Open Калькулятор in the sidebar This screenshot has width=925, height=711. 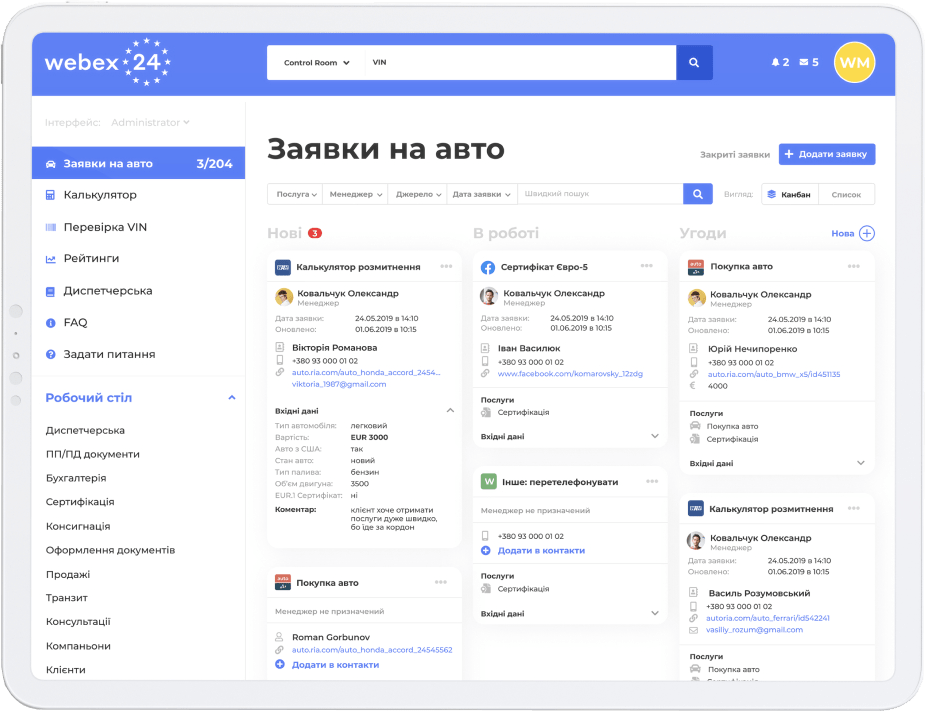point(100,195)
